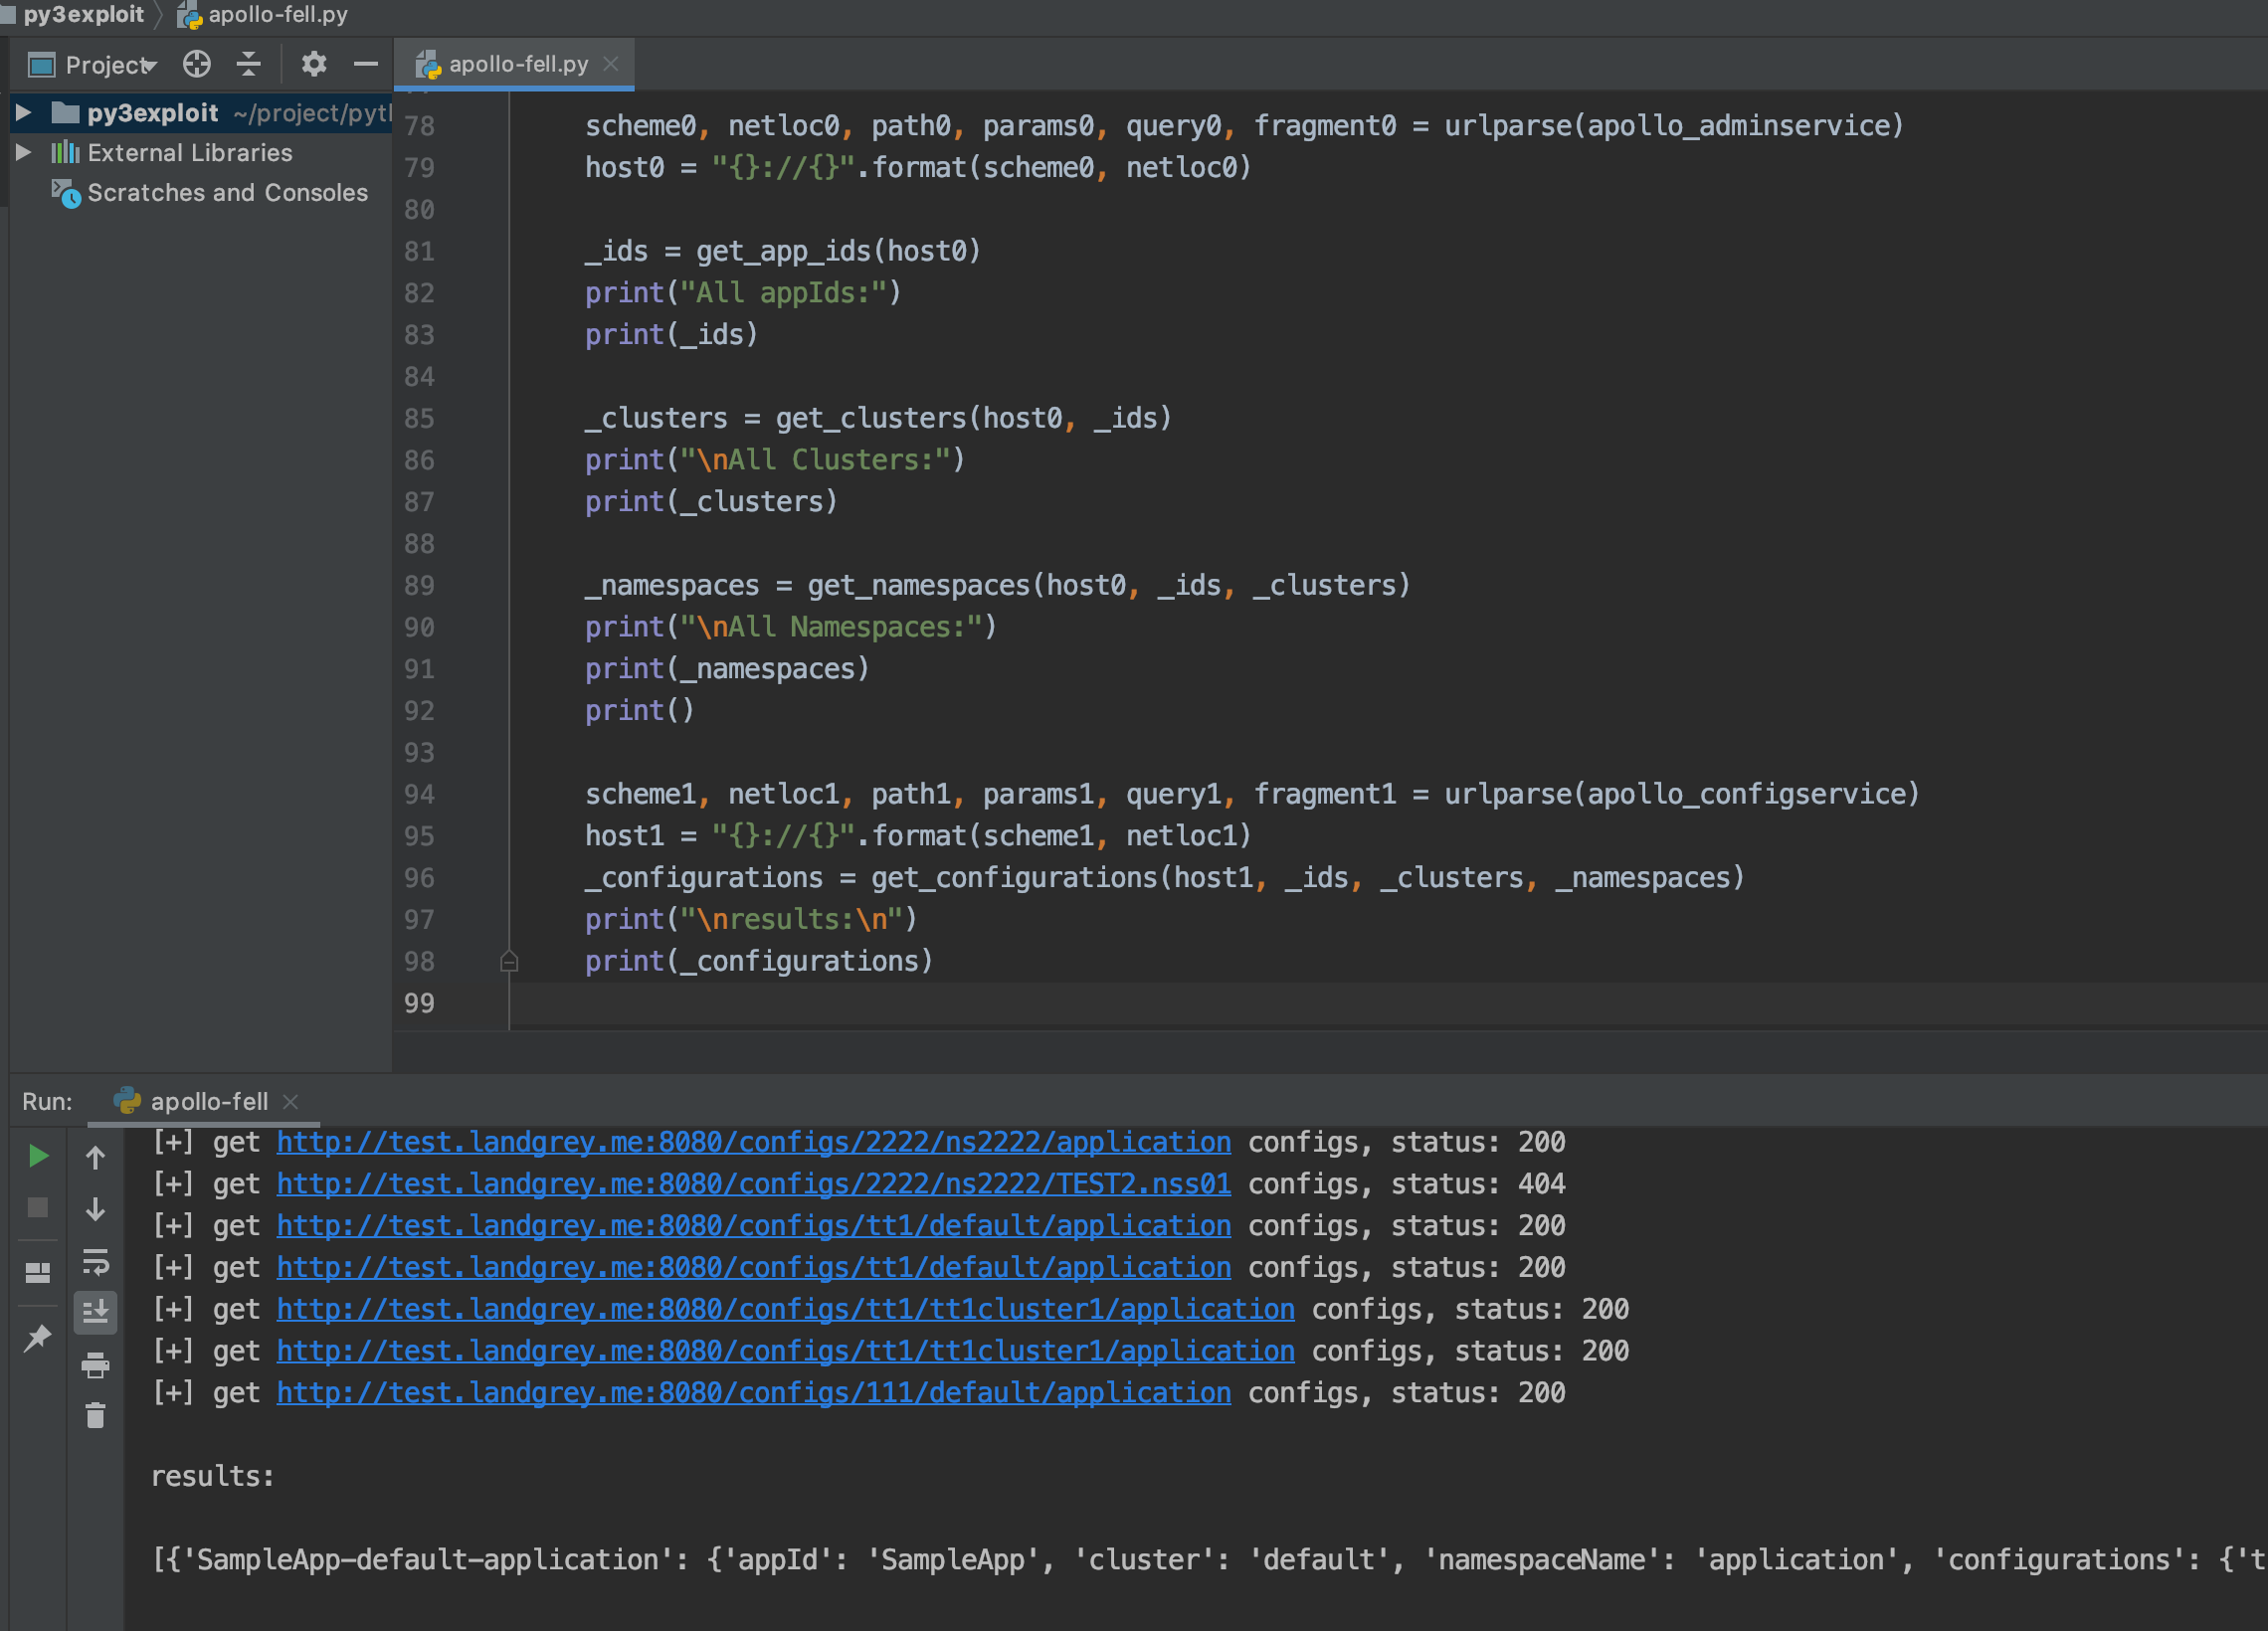Click the get_namespaces call on line 89
The height and width of the screenshot is (1631, 2268).
pos(1109,585)
